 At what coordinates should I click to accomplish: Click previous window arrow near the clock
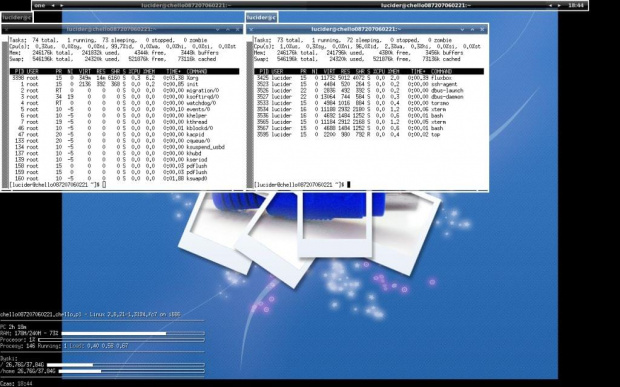(x=550, y=6)
